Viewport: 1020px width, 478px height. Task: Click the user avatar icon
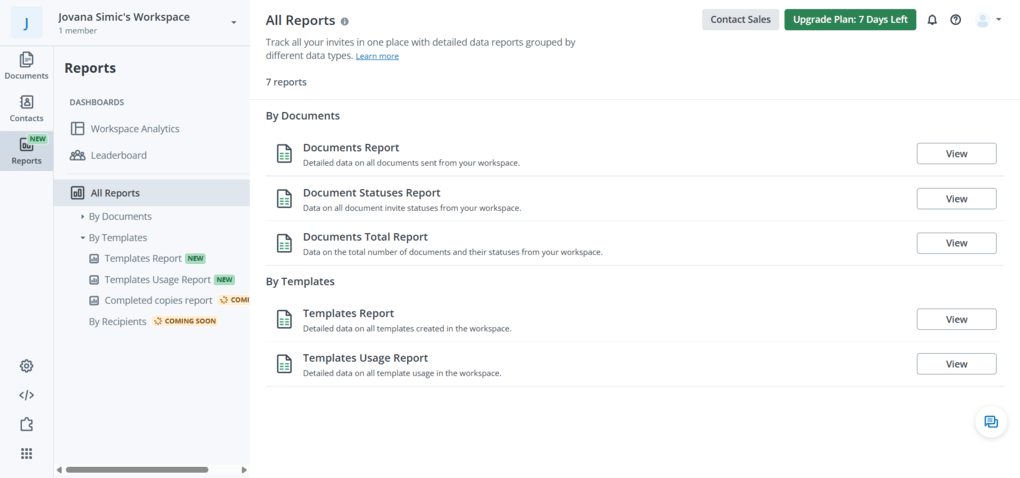tap(982, 20)
